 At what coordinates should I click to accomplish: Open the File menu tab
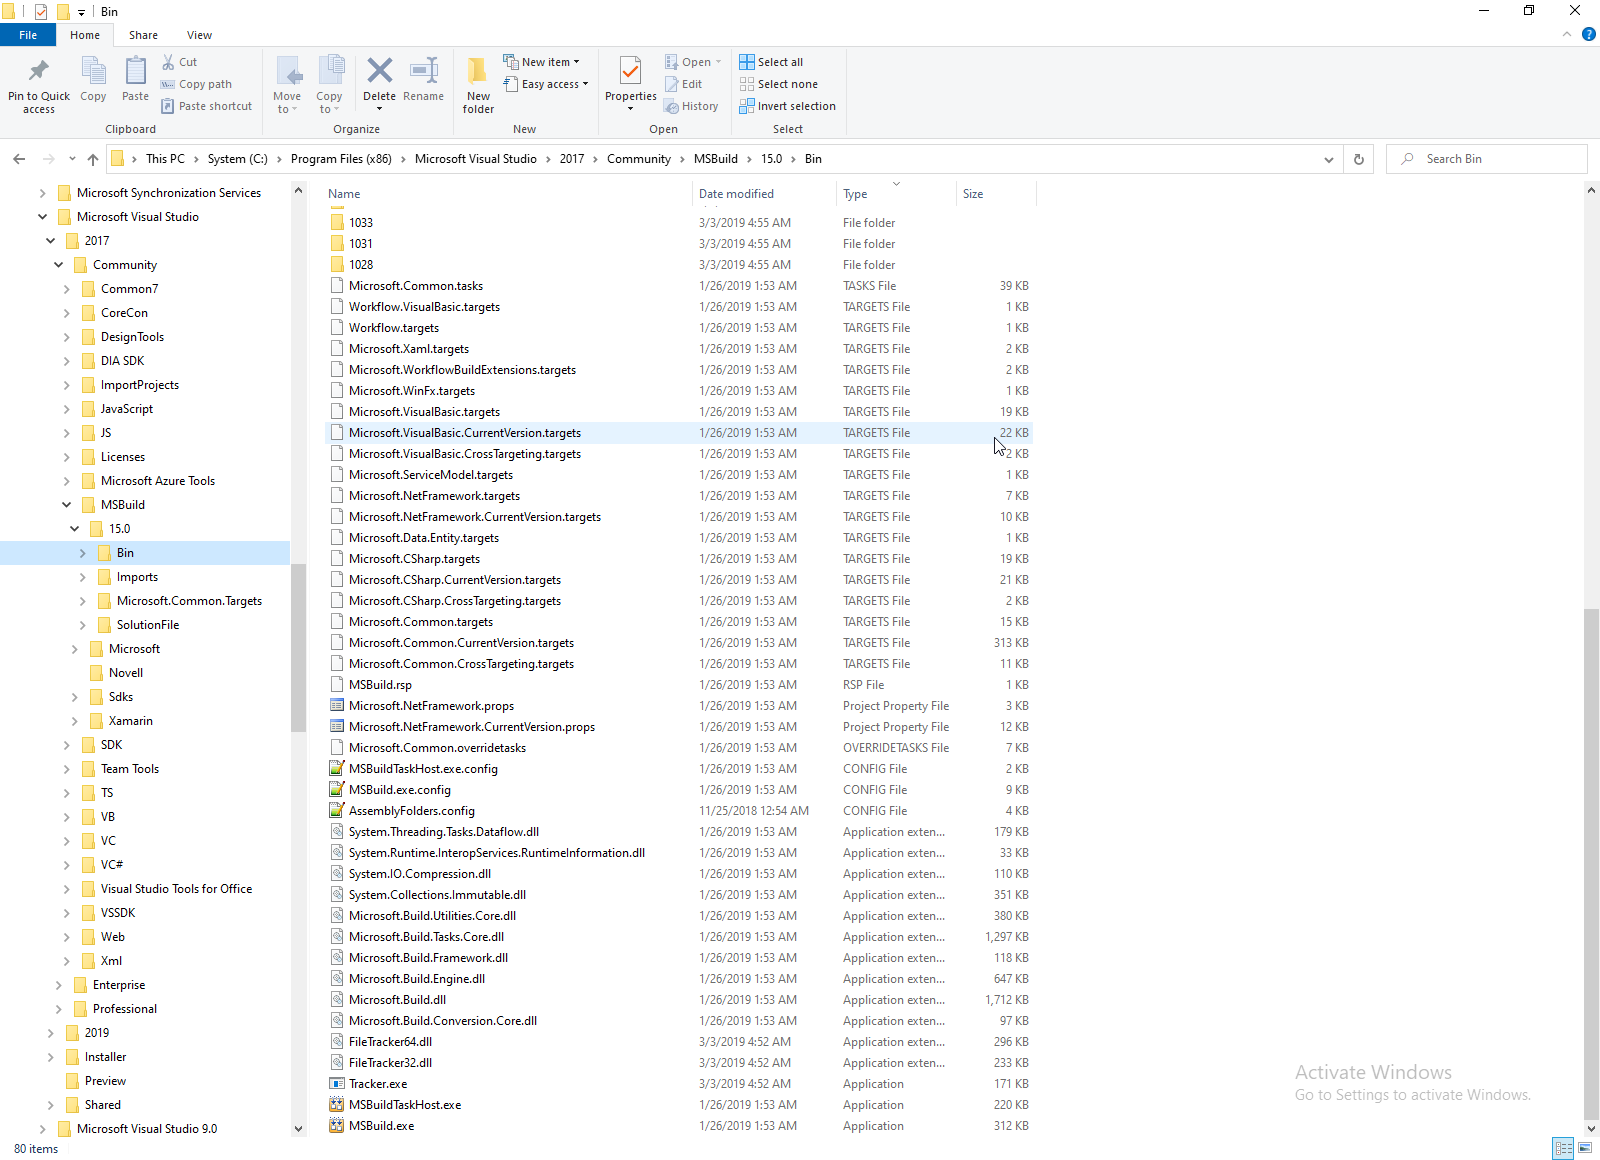pos(28,35)
